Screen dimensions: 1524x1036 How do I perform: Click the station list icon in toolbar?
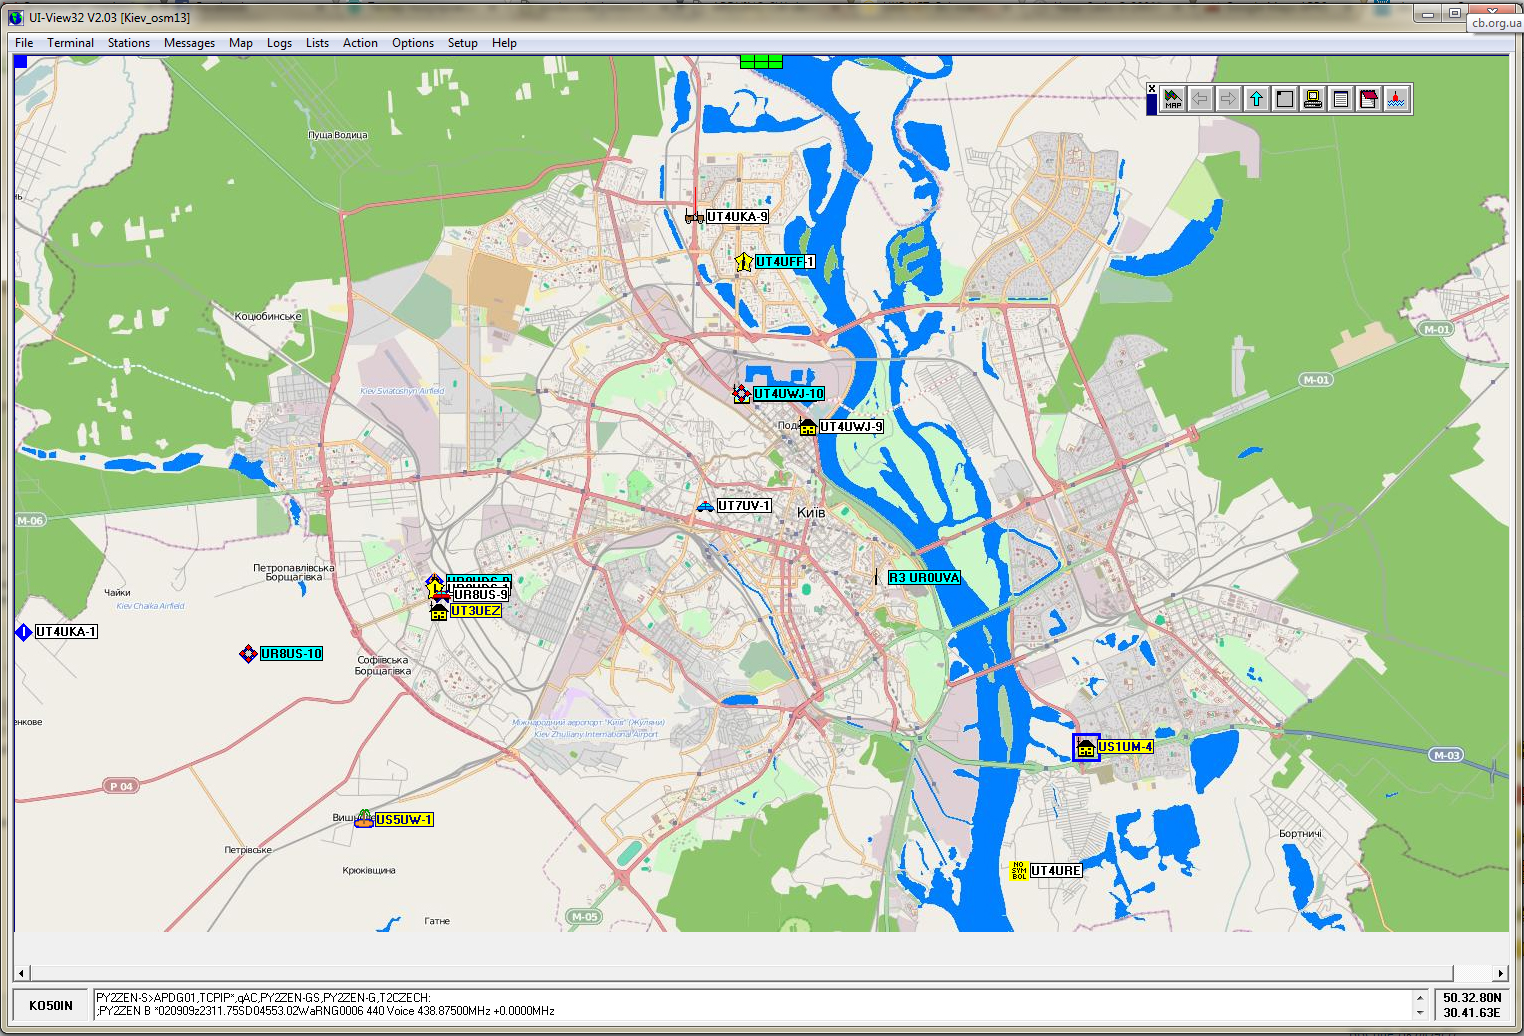pos(1341,99)
